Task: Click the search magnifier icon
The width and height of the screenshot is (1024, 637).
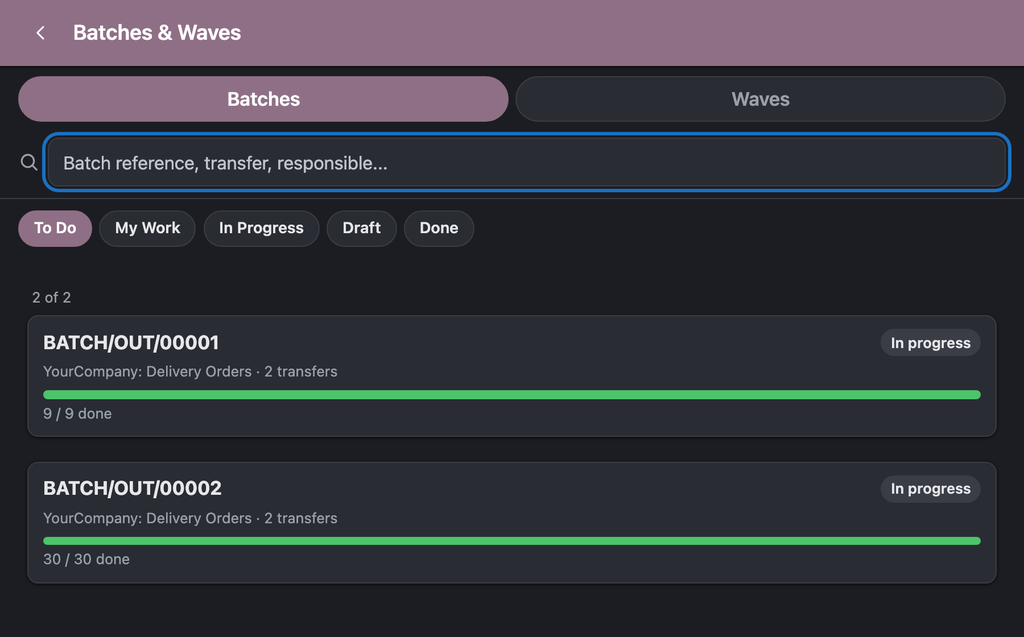Action: pyautogui.click(x=29, y=162)
